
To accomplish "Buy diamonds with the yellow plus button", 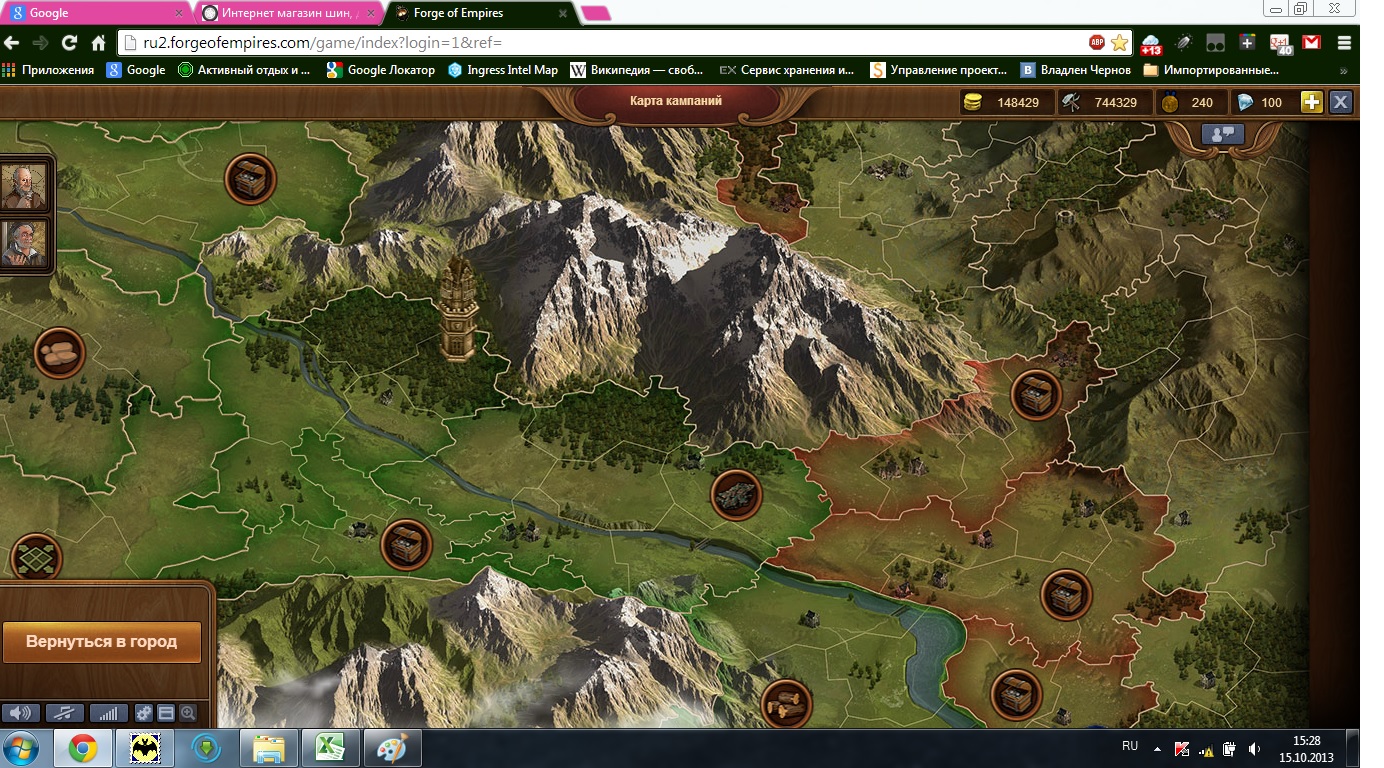I will tap(1311, 102).
